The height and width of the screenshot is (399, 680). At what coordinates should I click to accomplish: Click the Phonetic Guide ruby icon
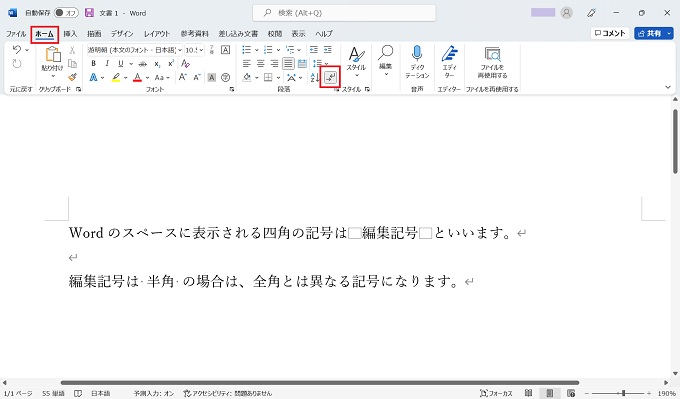point(212,49)
